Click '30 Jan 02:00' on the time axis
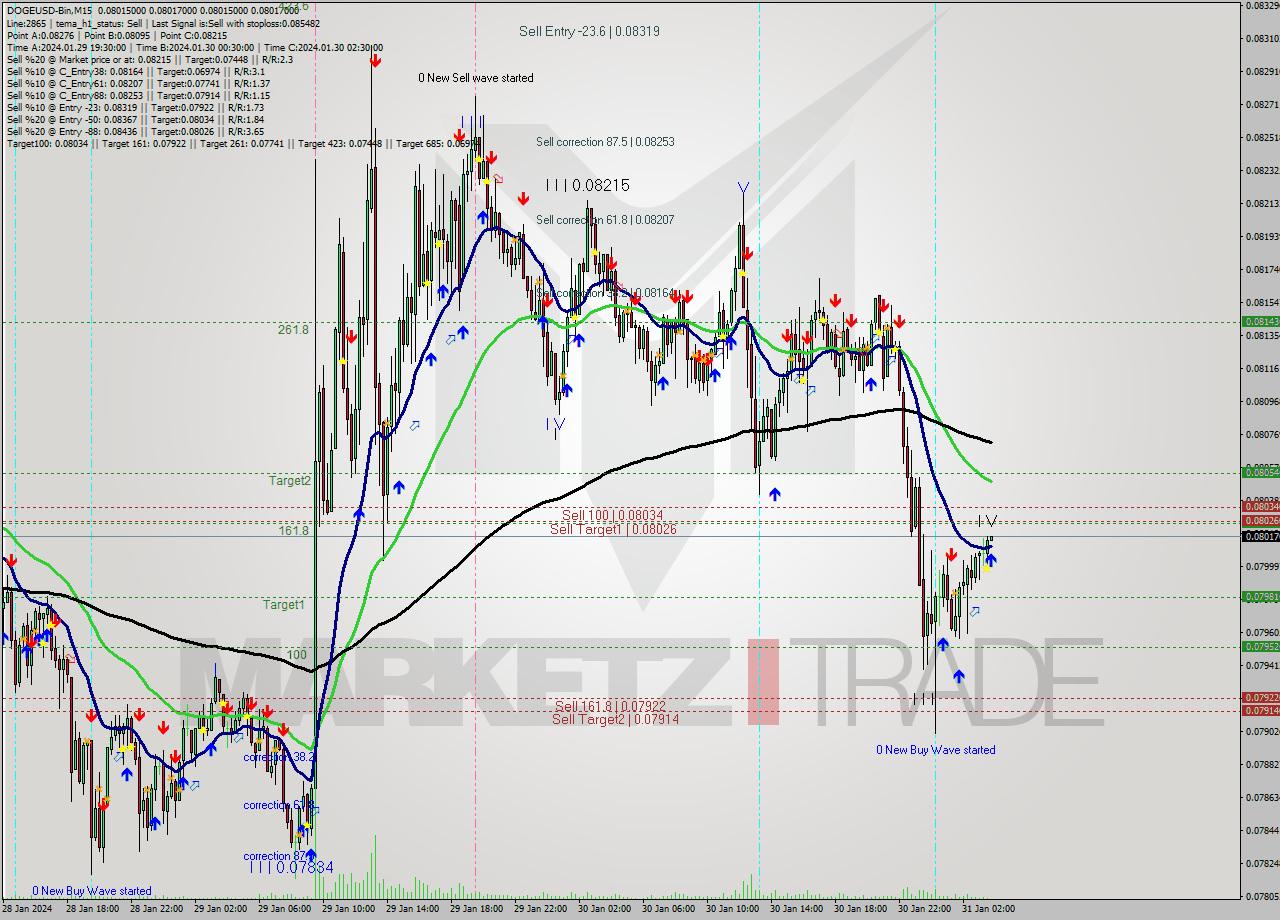The image size is (1280, 920). point(604,909)
